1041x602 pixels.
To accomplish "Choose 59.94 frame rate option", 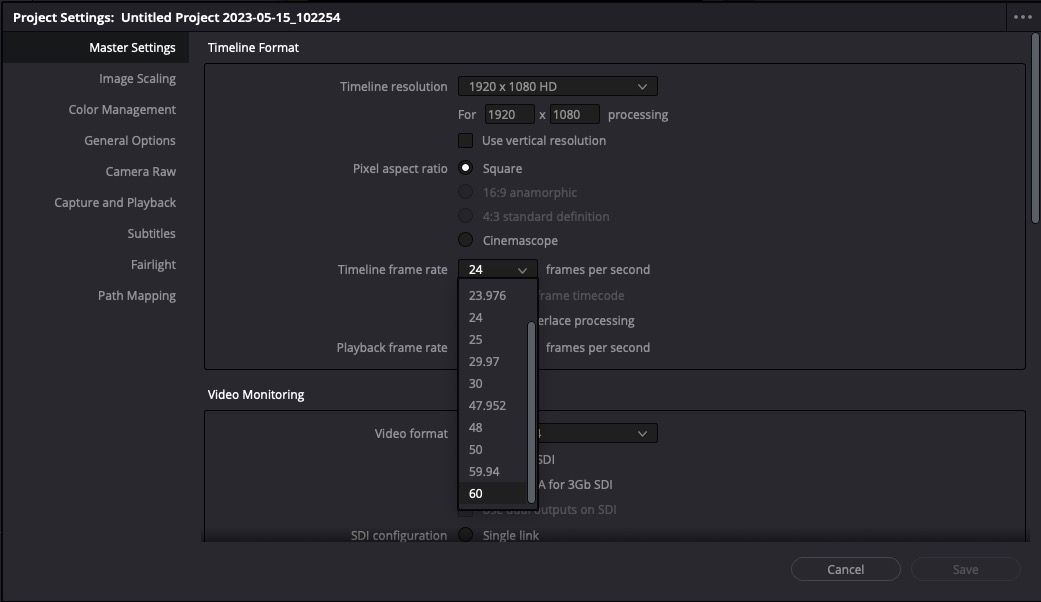I will 484,471.
